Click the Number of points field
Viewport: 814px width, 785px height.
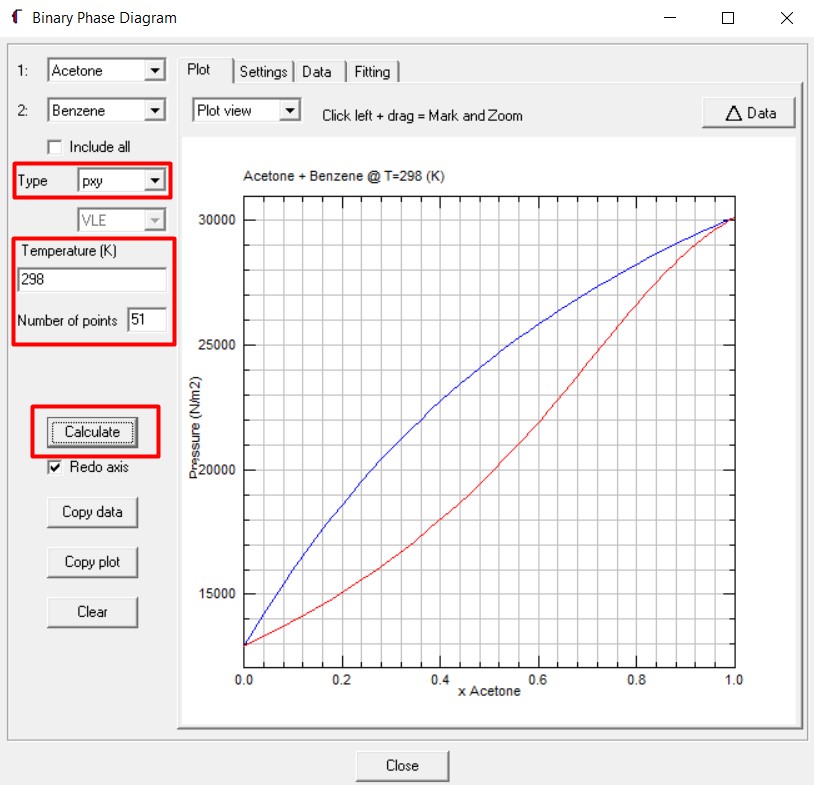[x=146, y=321]
